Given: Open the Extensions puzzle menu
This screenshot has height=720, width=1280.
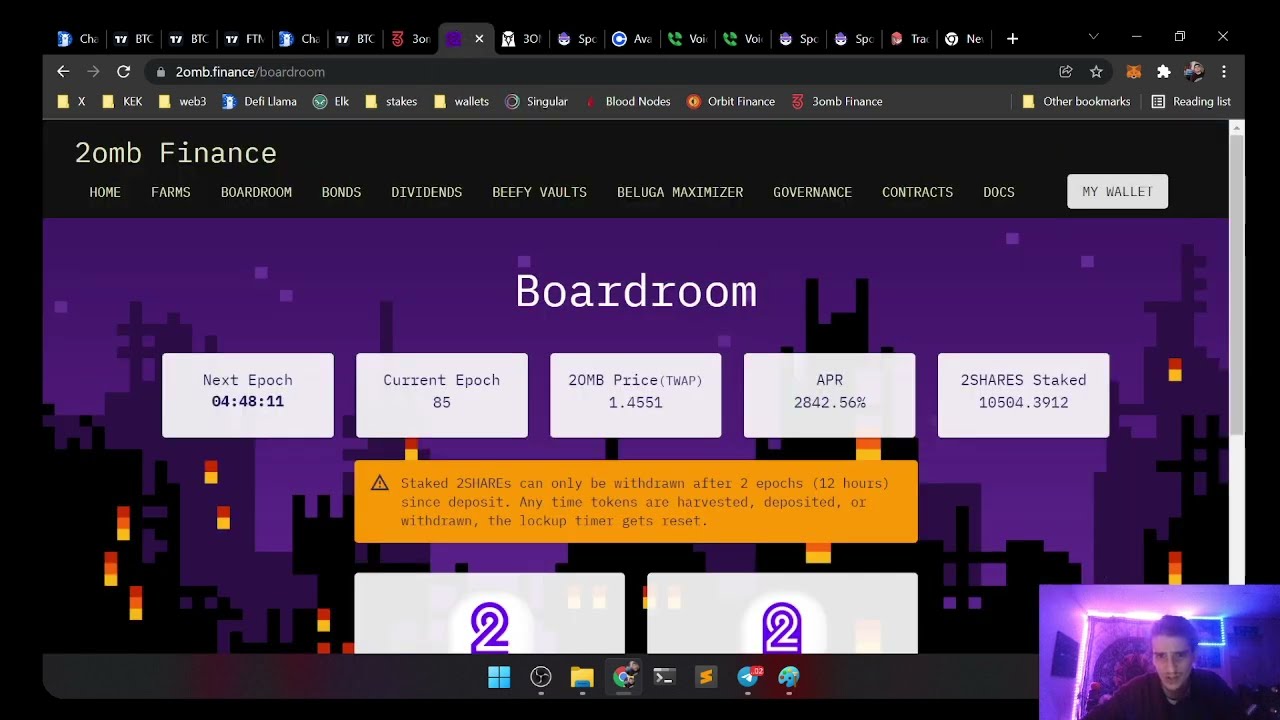Looking at the screenshot, I should coord(1163,71).
